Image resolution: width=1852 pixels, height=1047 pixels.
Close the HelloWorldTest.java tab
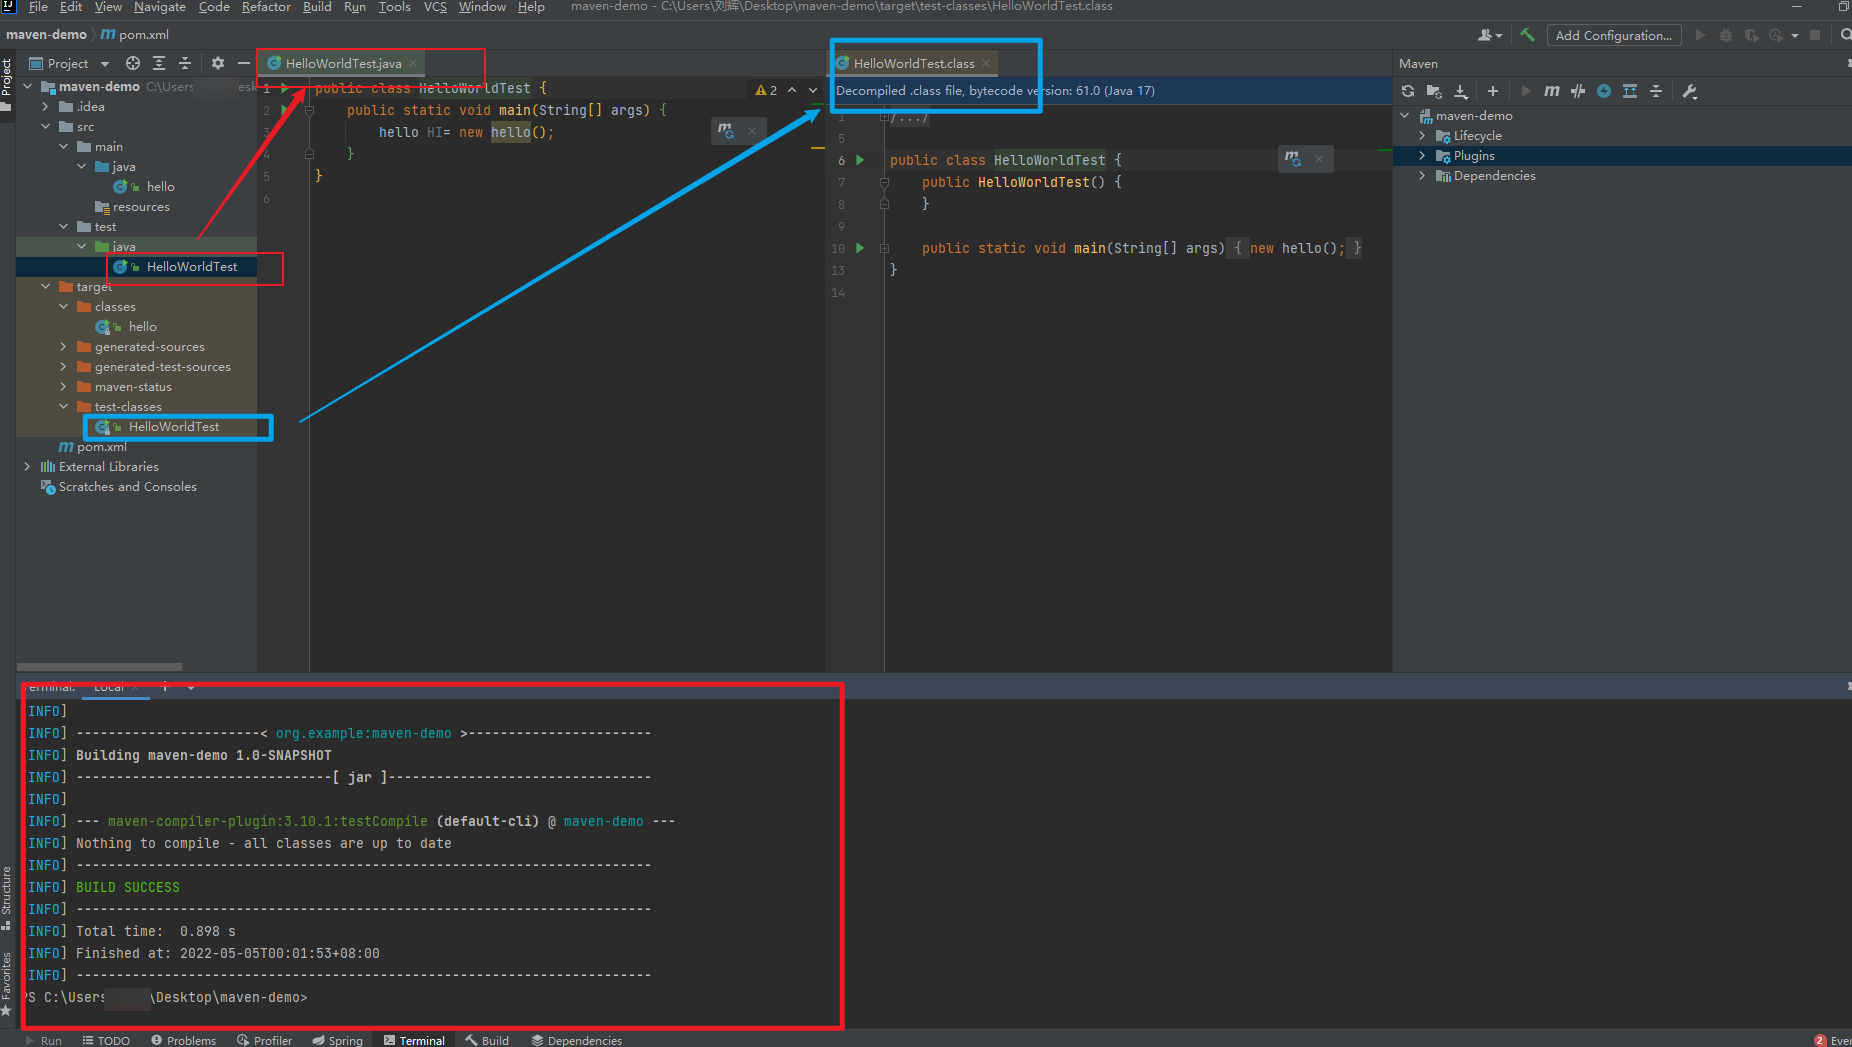(x=413, y=63)
